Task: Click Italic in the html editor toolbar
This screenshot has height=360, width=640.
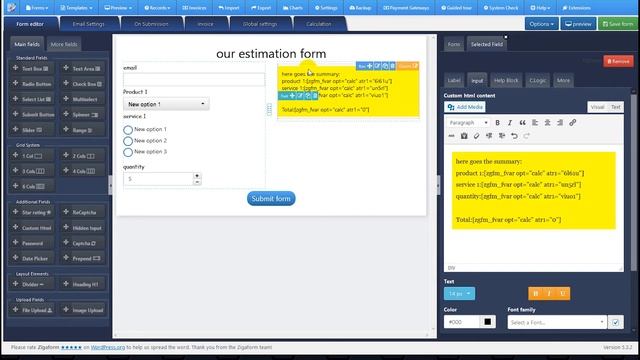Action: pyautogui.click(x=510, y=122)
